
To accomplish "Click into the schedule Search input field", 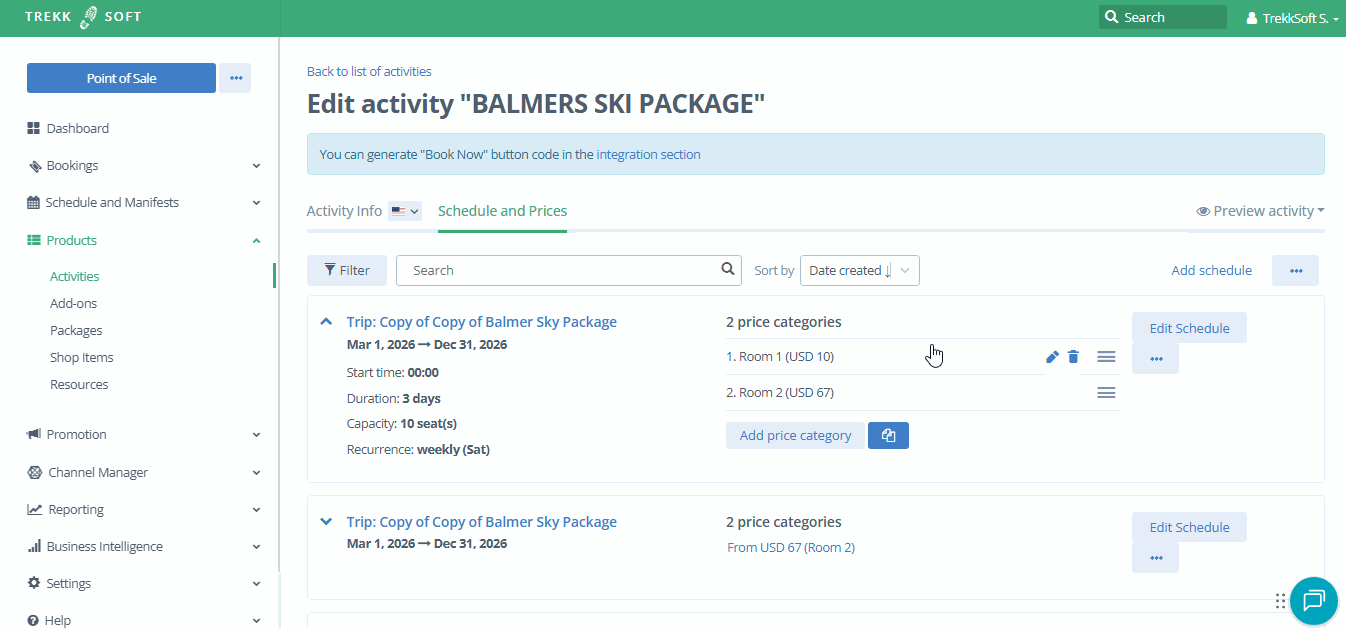I will (560, 270).
